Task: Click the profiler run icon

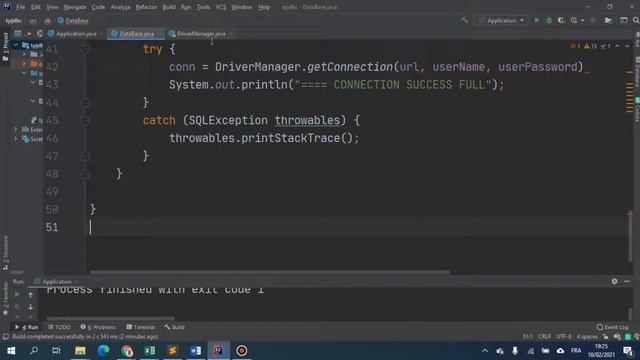Action: 574,20
